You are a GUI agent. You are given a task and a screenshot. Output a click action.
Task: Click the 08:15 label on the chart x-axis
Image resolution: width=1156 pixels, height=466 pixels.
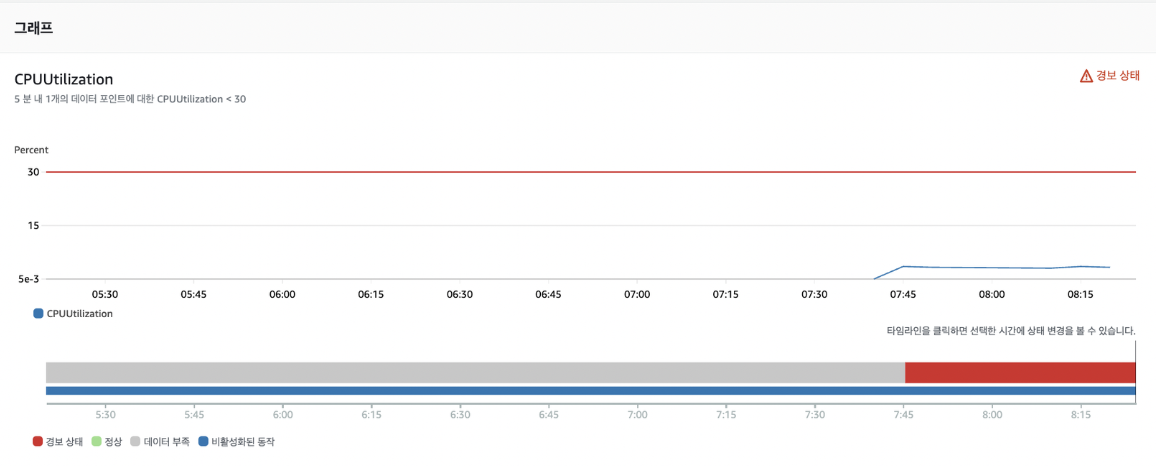(x=1080, y=293)
